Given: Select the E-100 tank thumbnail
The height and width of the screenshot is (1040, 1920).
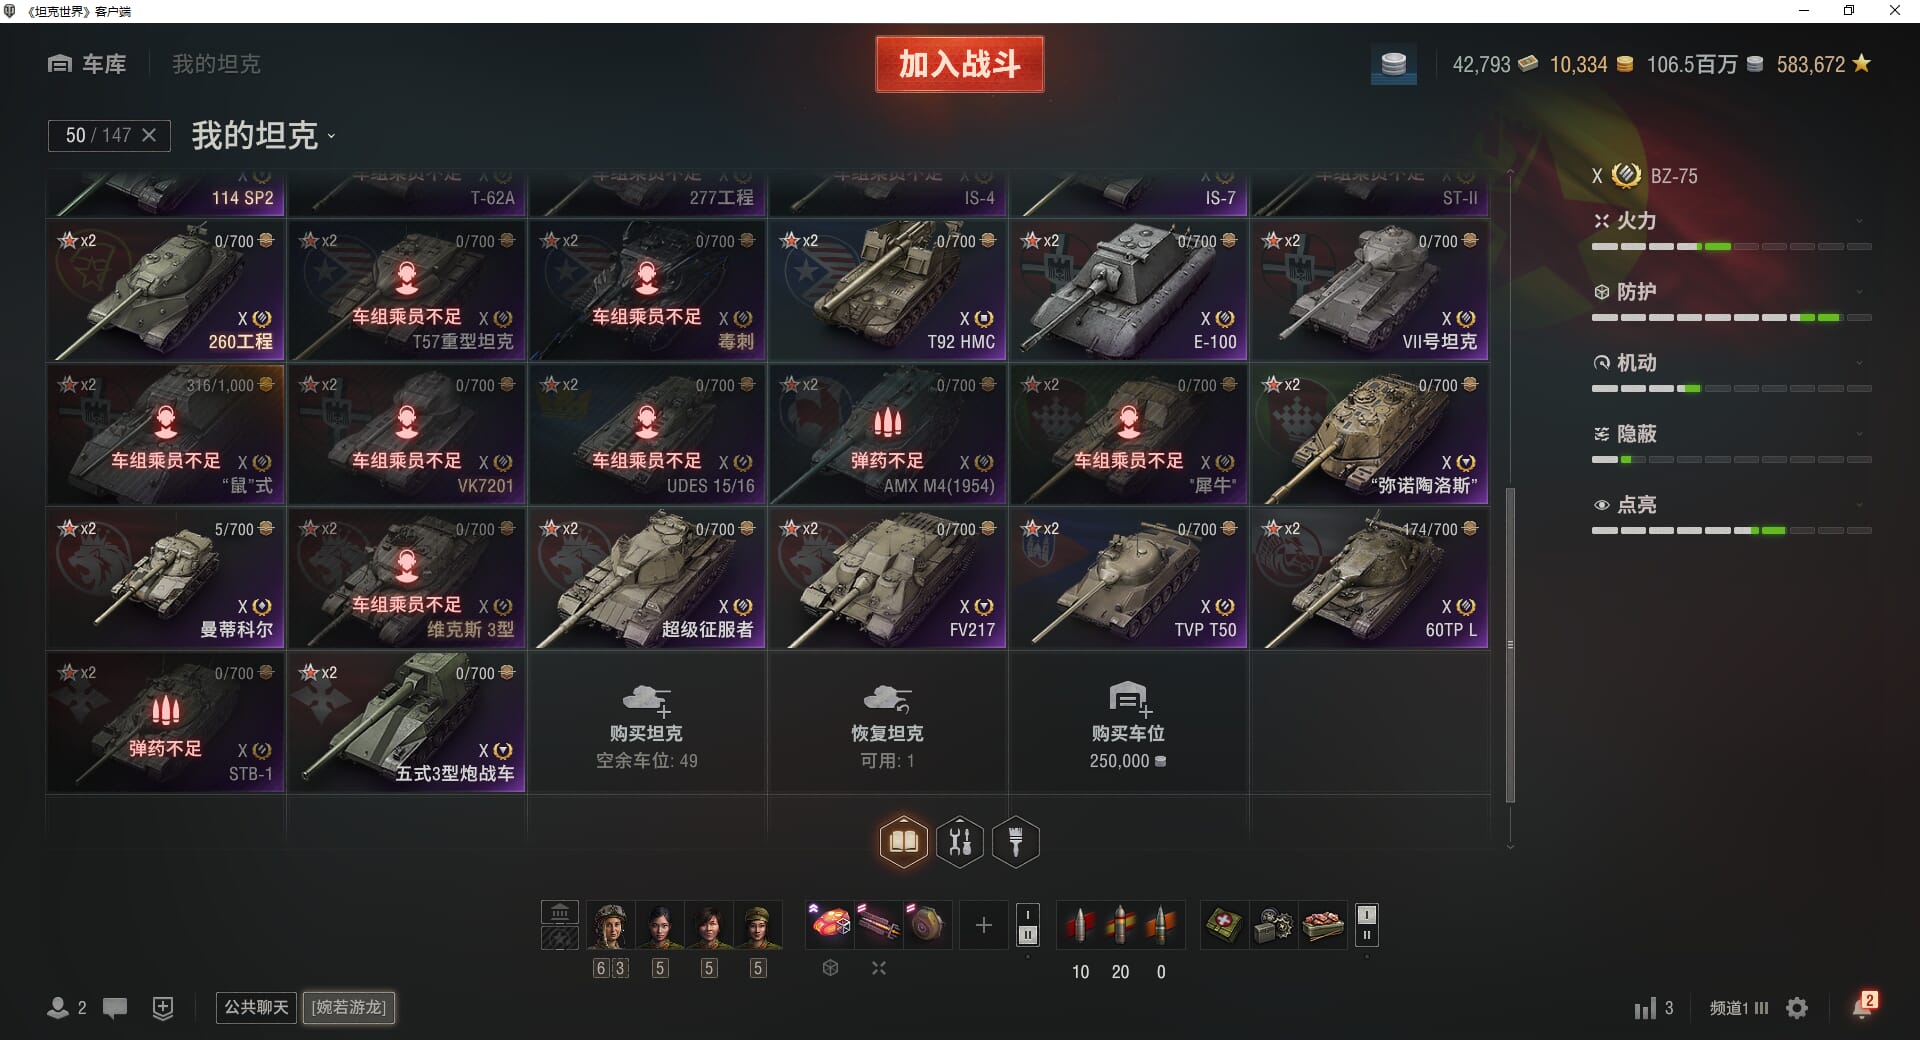Looking at the screenshot, I should (1128, 290).
